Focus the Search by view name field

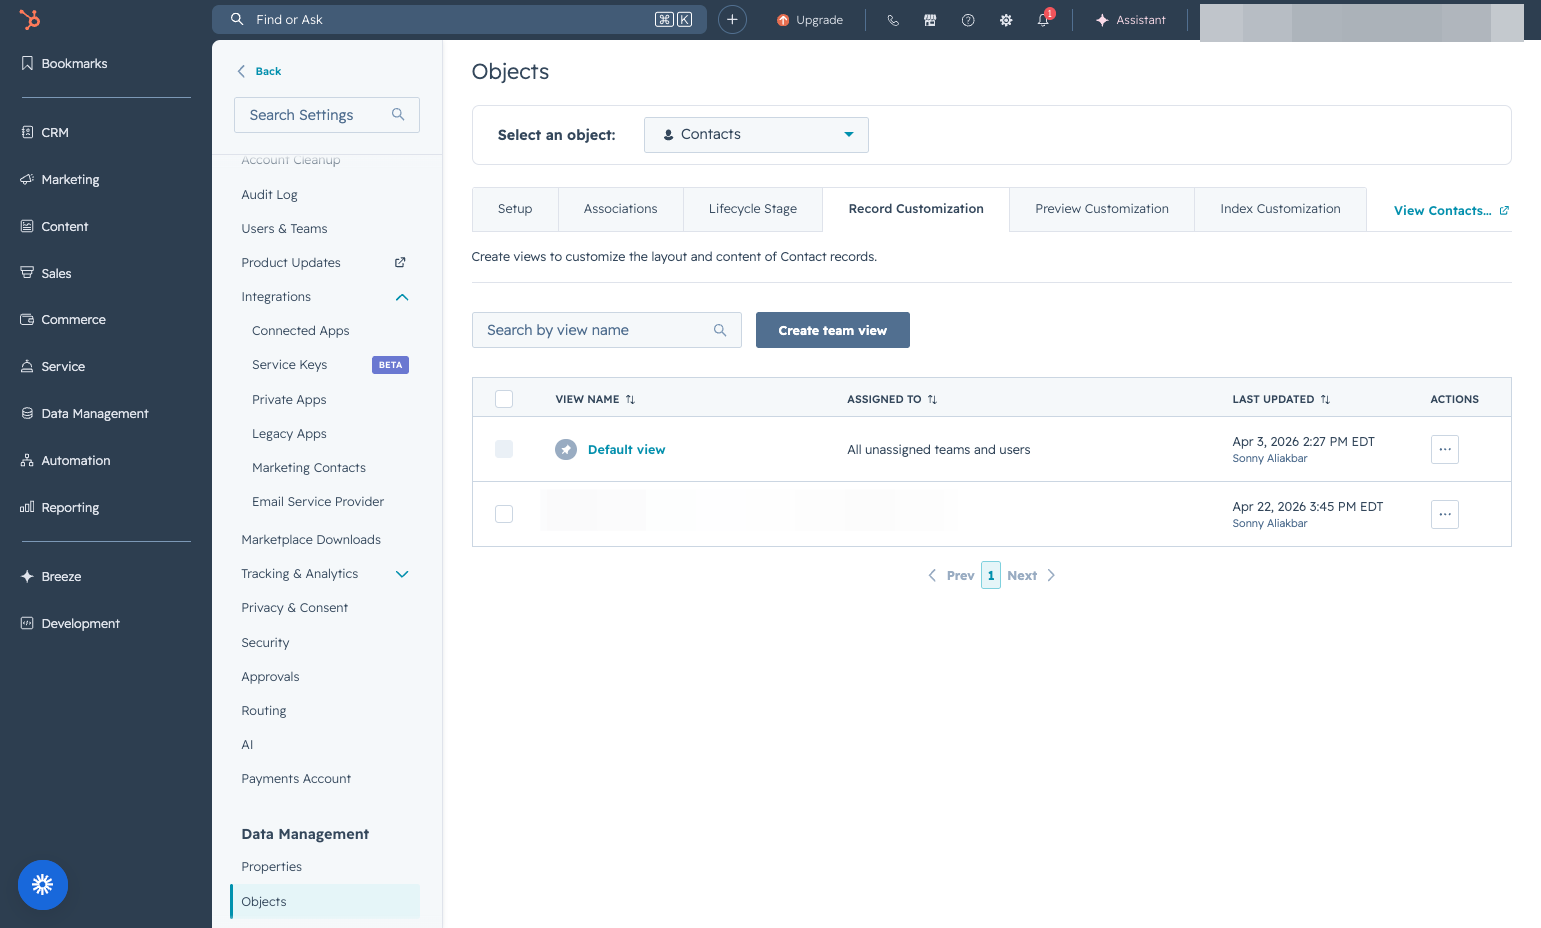[x=607, y=330]
